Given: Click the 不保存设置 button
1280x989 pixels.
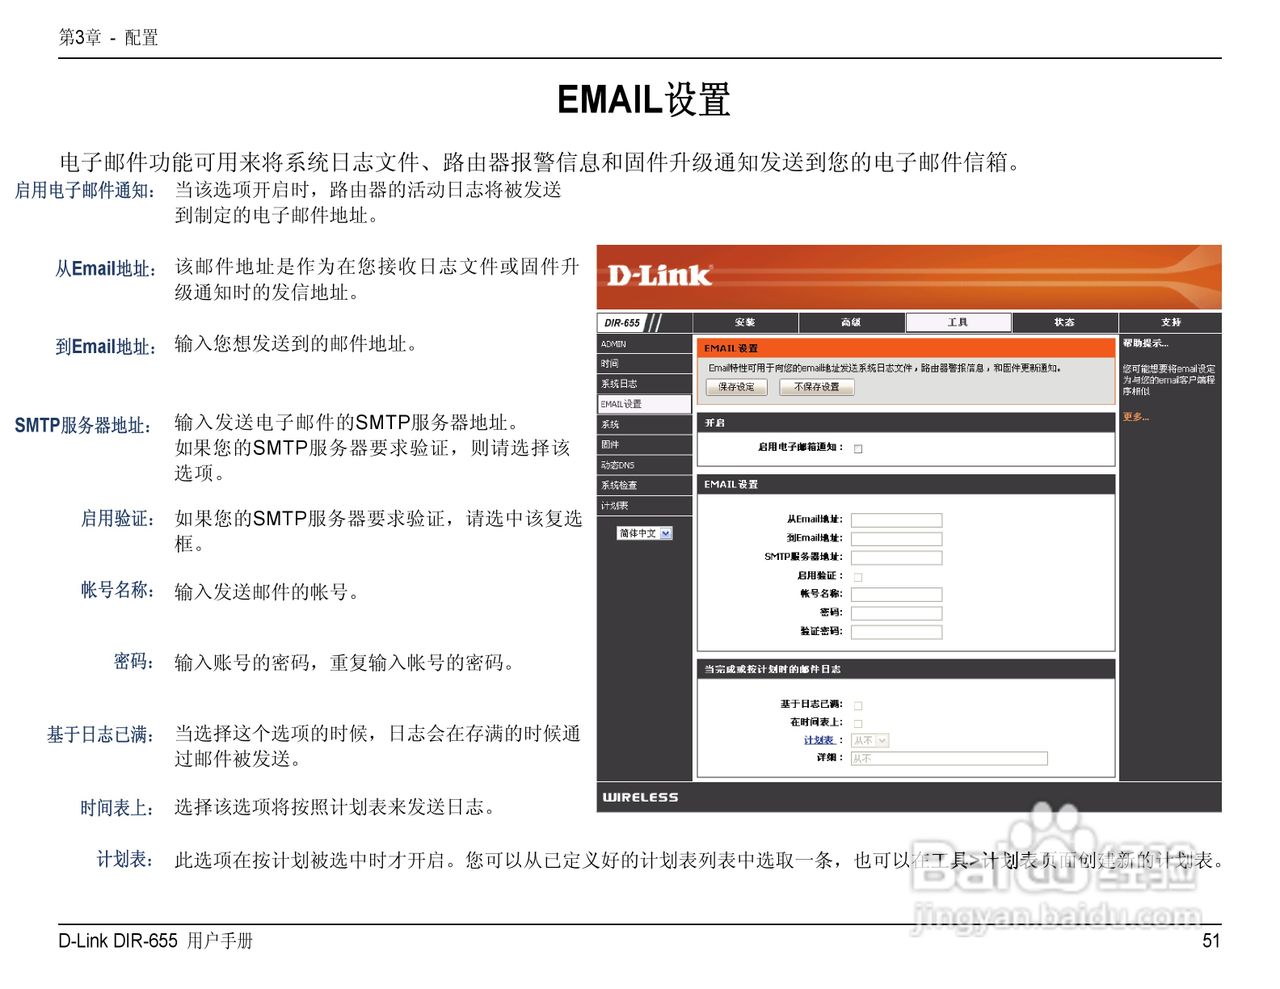Looking at the screenshot, I should coord(816,387).
